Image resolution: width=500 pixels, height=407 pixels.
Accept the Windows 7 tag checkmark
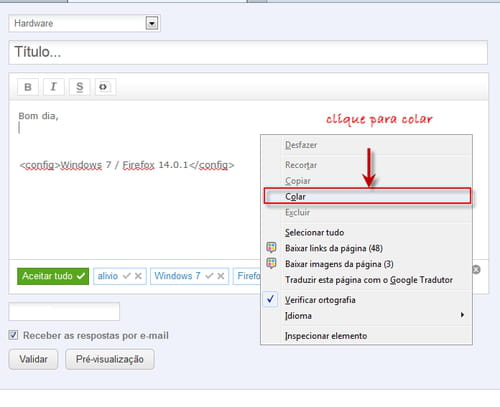[x=209, y=276]
